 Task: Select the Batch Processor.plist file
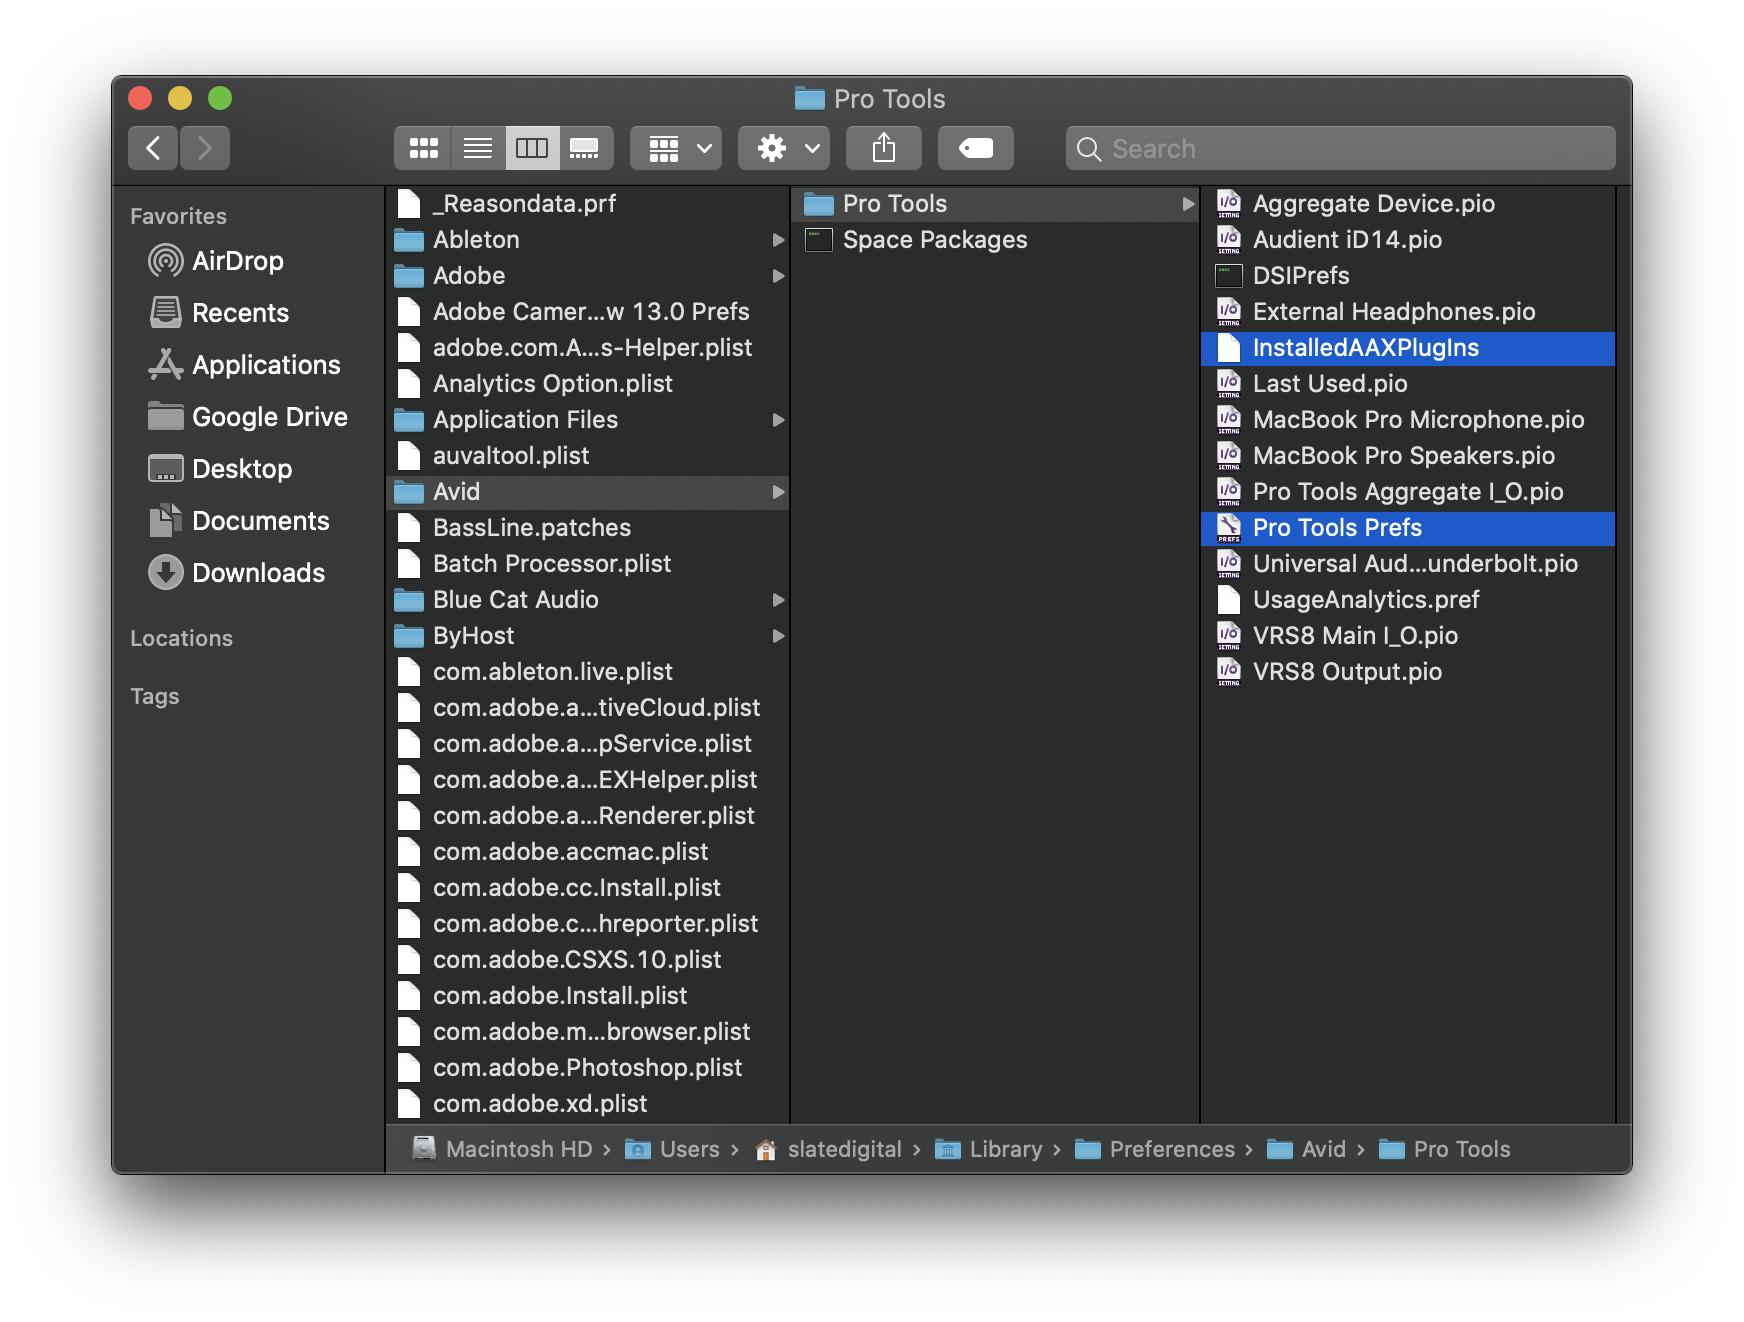coord(588,564)
